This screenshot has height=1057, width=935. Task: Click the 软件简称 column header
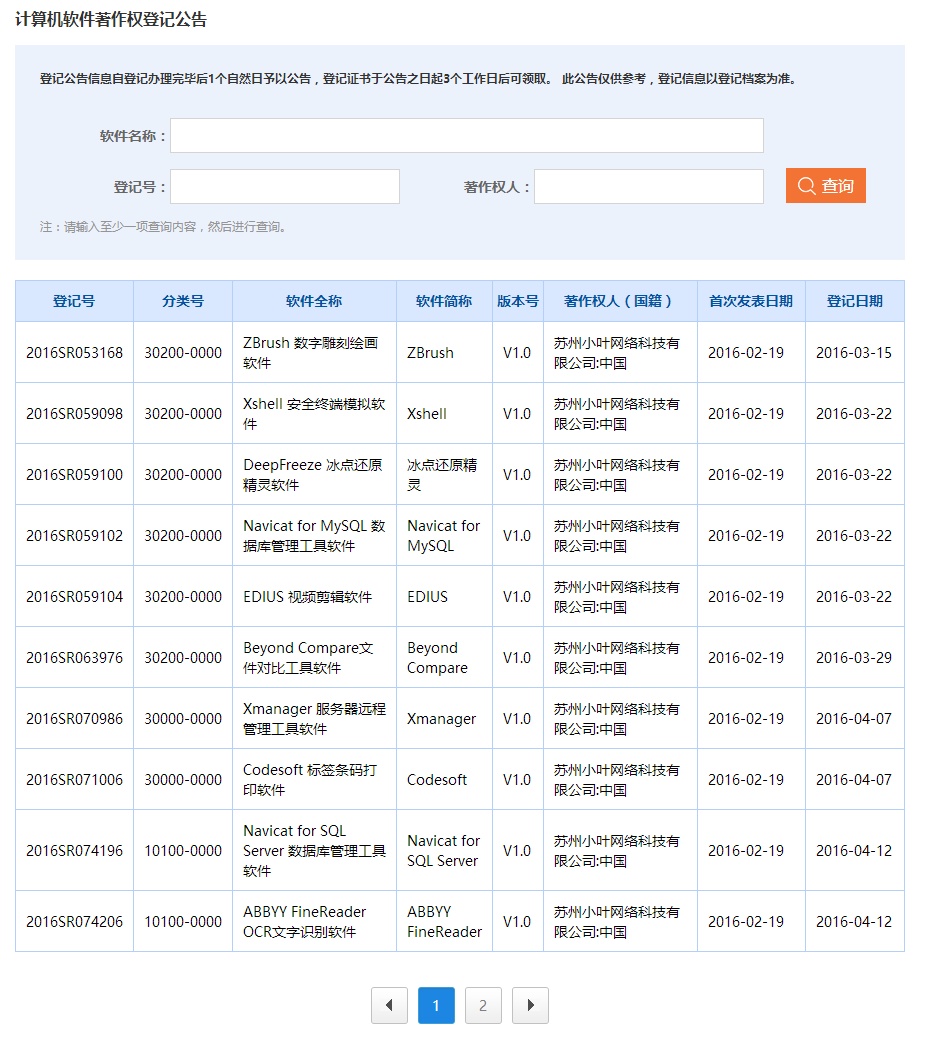click(x=444, y=301)
